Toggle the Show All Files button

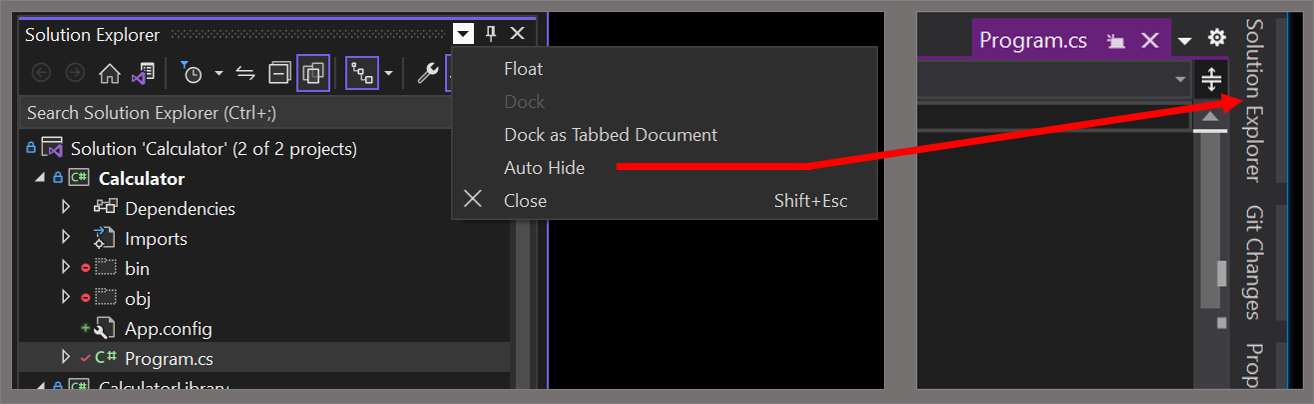314,73
